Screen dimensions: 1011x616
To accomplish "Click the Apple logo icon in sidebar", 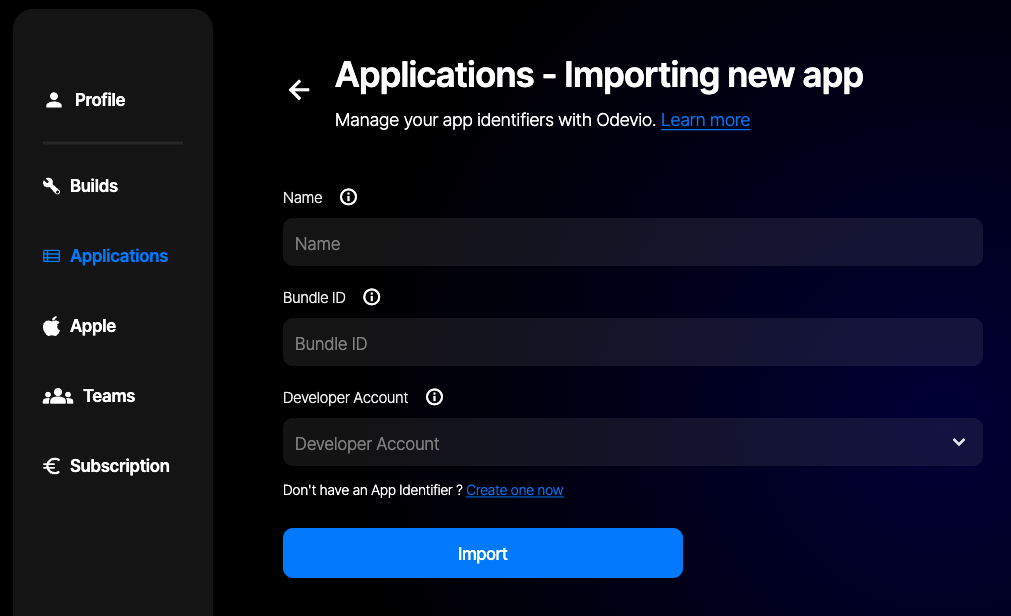I will point(52,326).
